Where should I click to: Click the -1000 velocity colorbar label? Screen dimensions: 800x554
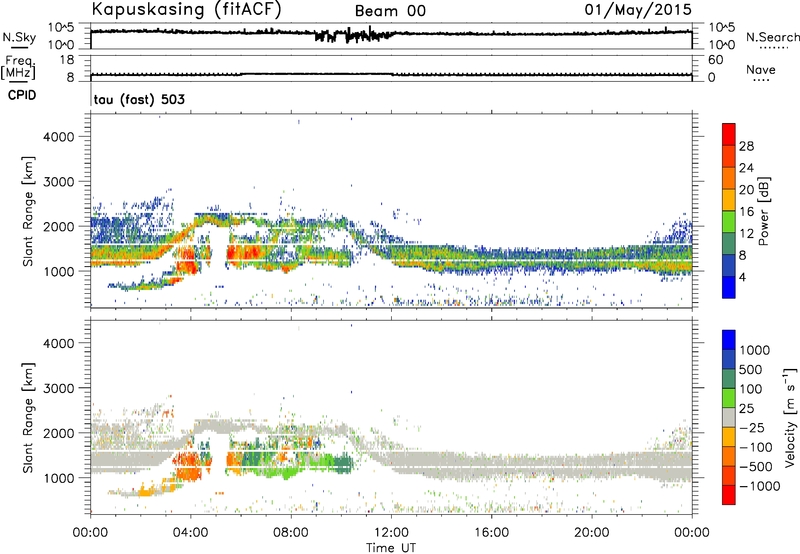[x=760, y=486]
